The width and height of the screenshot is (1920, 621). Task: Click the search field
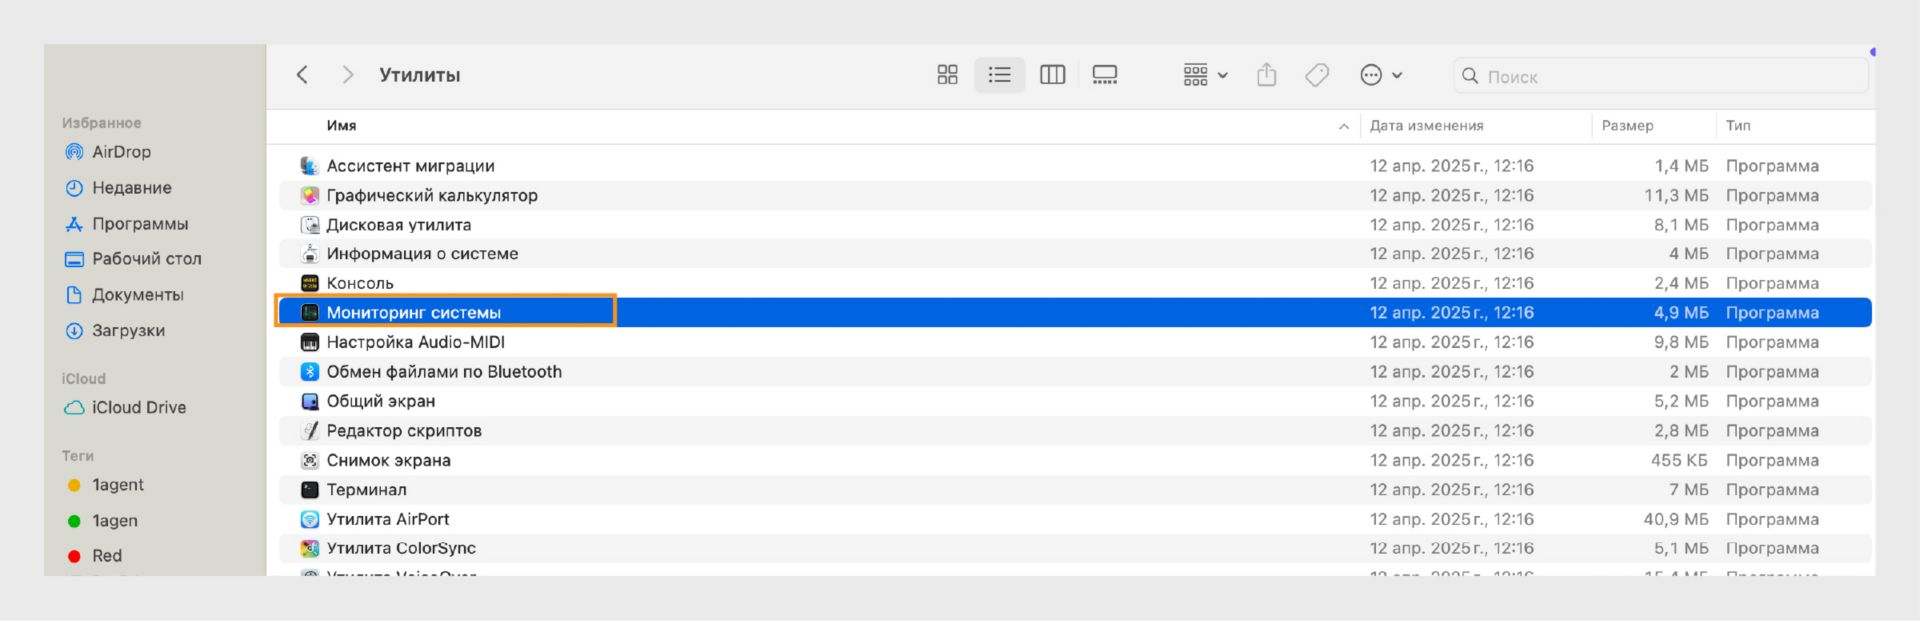pyautogui.click(x=1660, y=76)
